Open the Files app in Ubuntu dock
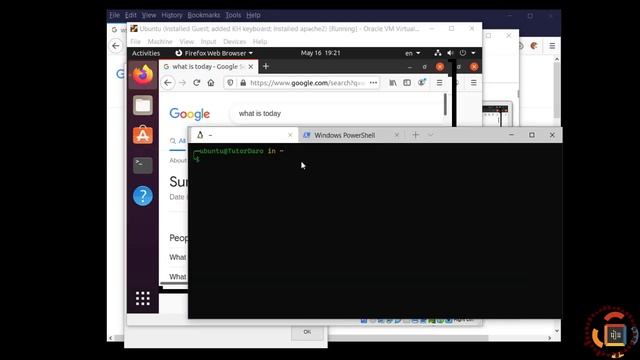The width and height of the screenshot is (640, 360). 142,105
